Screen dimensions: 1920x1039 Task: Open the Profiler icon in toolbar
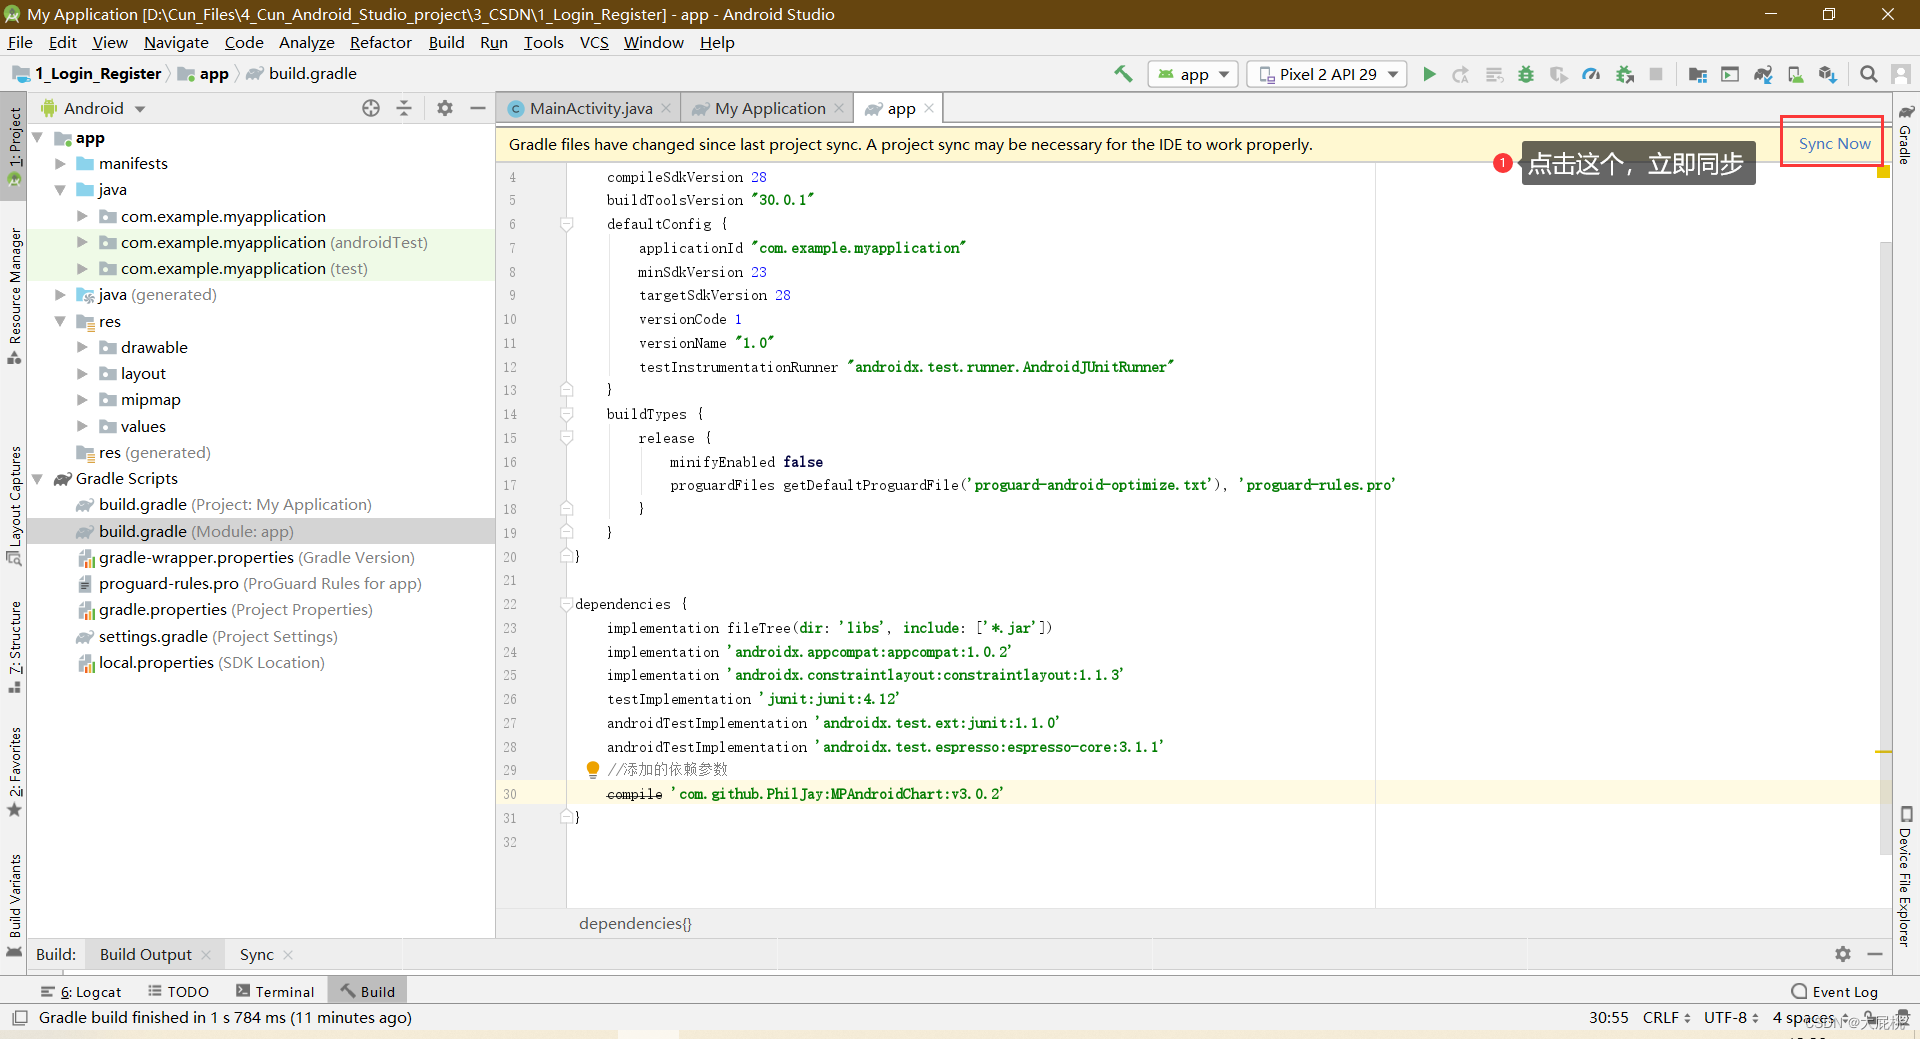click(x=1591, y=73)
